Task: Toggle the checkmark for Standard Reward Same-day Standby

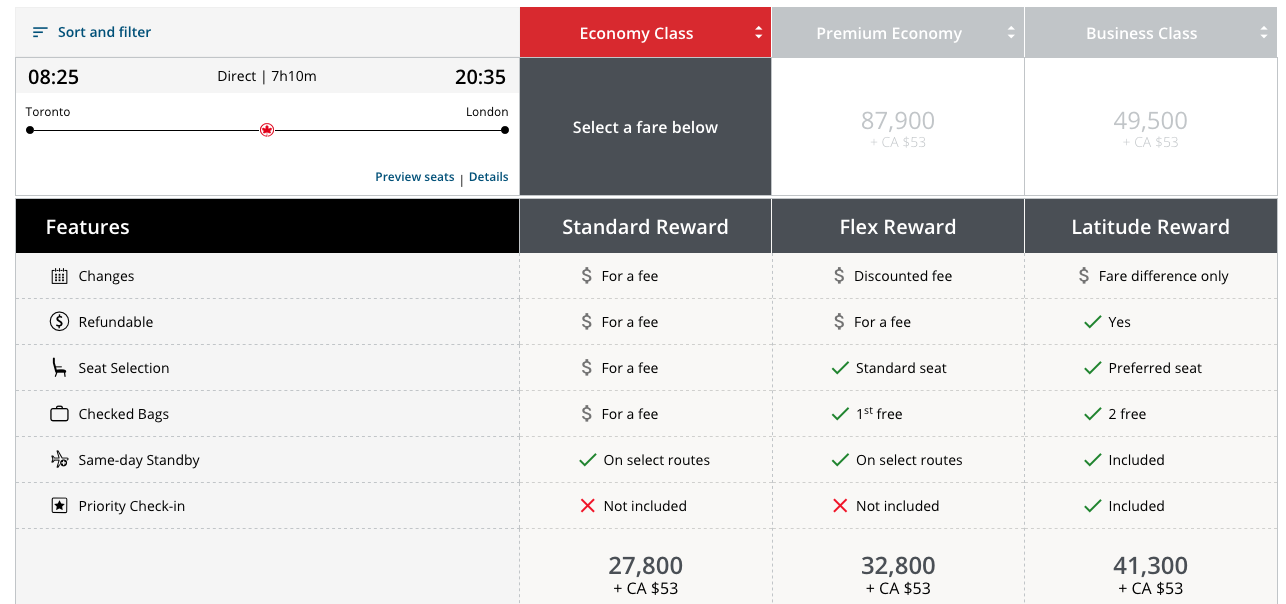Action: click(588, 460)
